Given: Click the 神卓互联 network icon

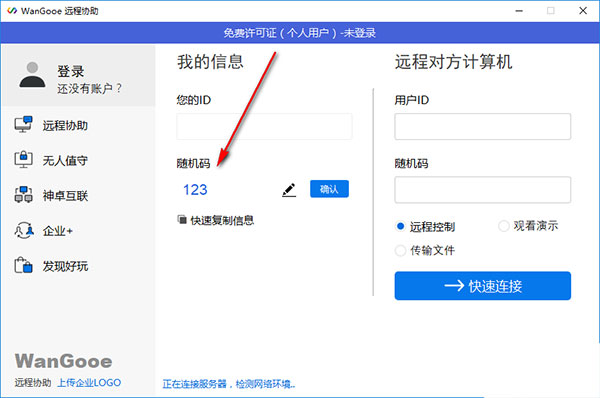Looking at the screenshot, I should pyautogui.click(x=23, y=195).
